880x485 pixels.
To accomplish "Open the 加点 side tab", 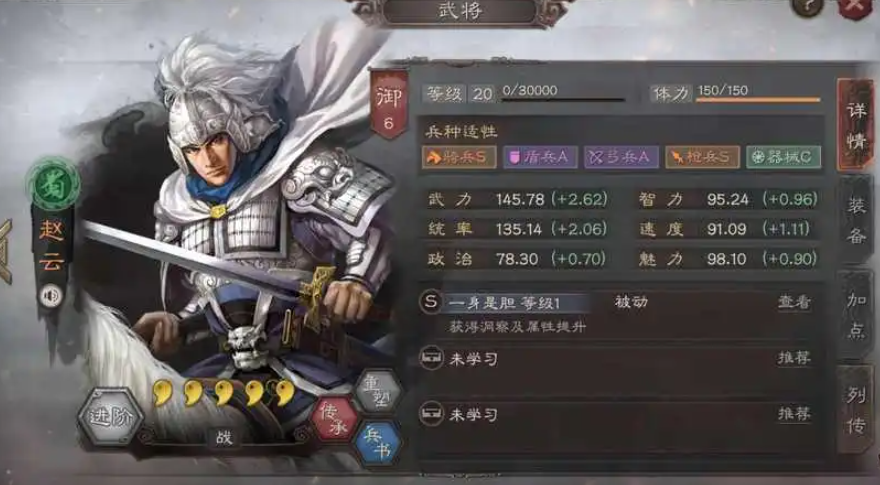I will 855,314.
